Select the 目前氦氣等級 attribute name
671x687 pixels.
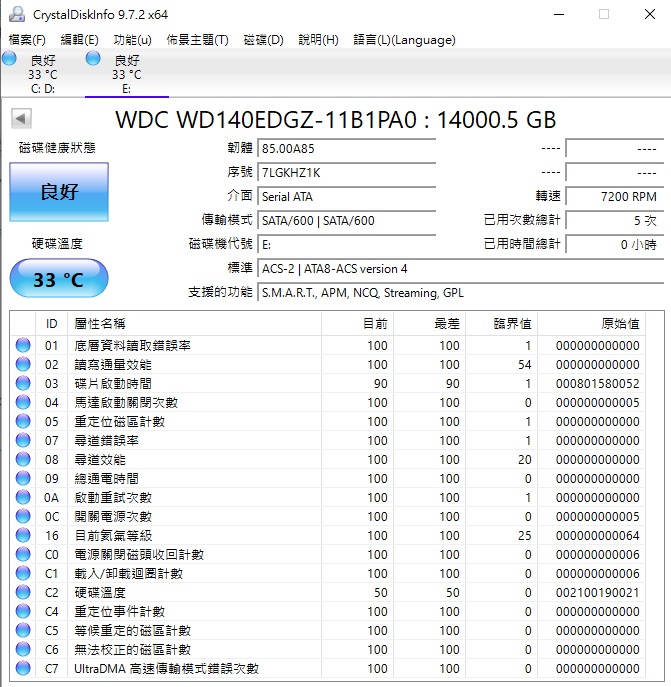113,535
